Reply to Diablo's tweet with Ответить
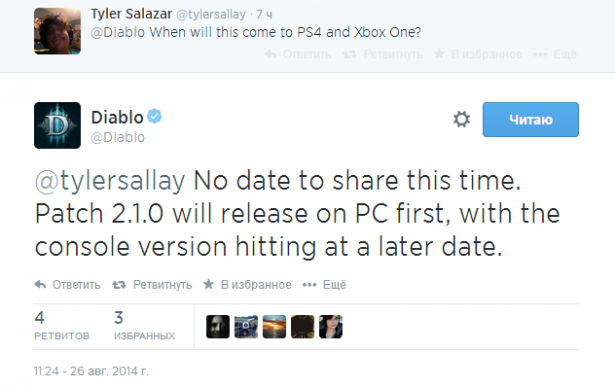Screen dimensions: 615x387 67,285
